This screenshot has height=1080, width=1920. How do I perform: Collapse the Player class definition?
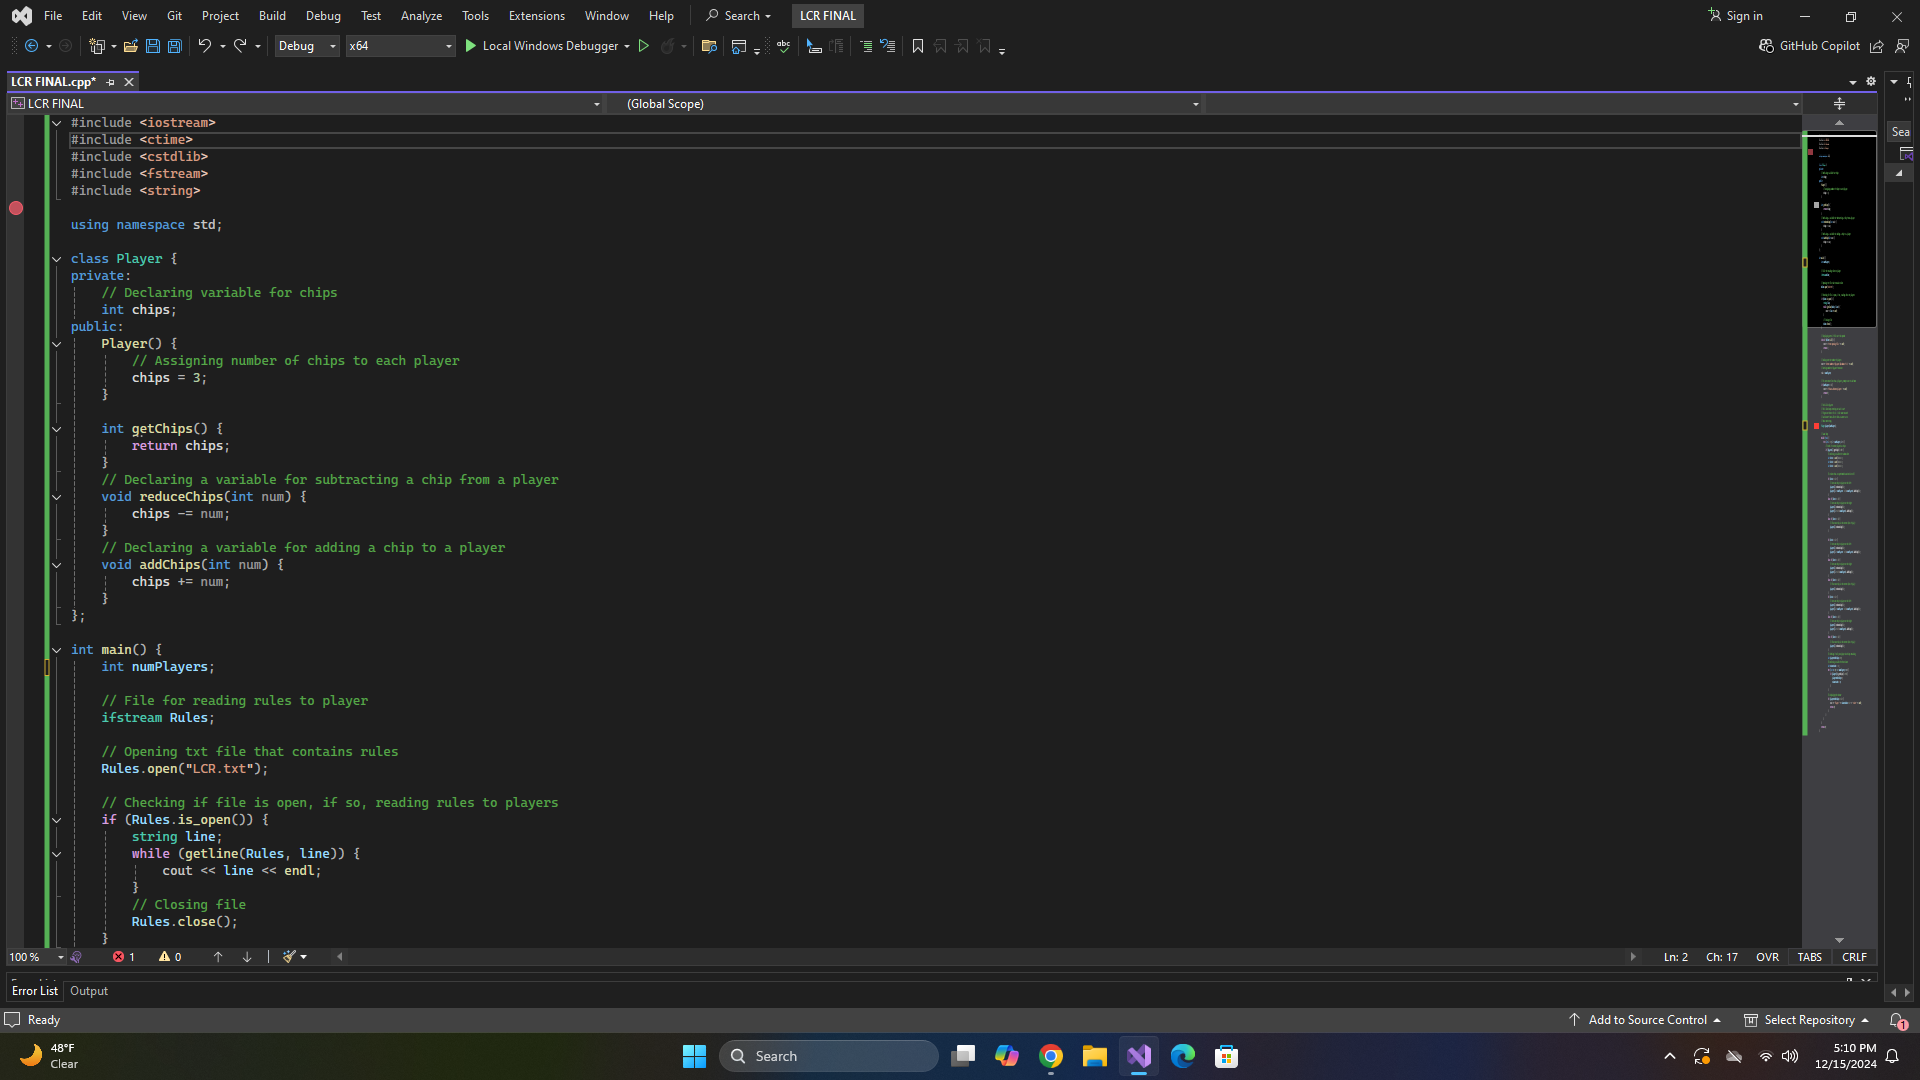(x=56, y=259)
